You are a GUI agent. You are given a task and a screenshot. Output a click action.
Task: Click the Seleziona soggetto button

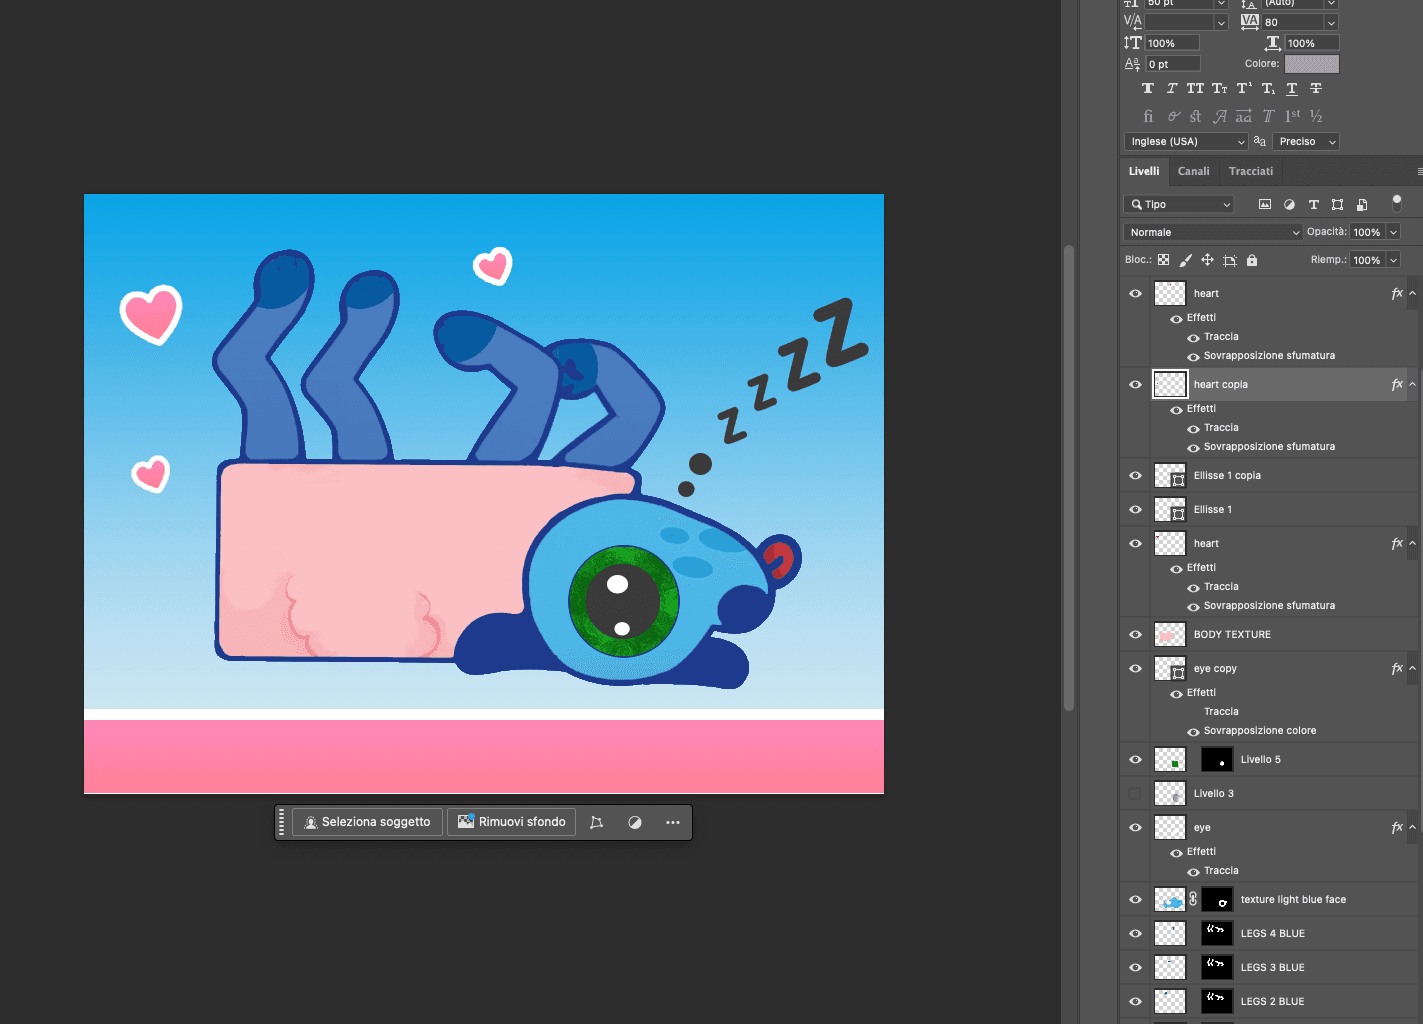[367, 822]
